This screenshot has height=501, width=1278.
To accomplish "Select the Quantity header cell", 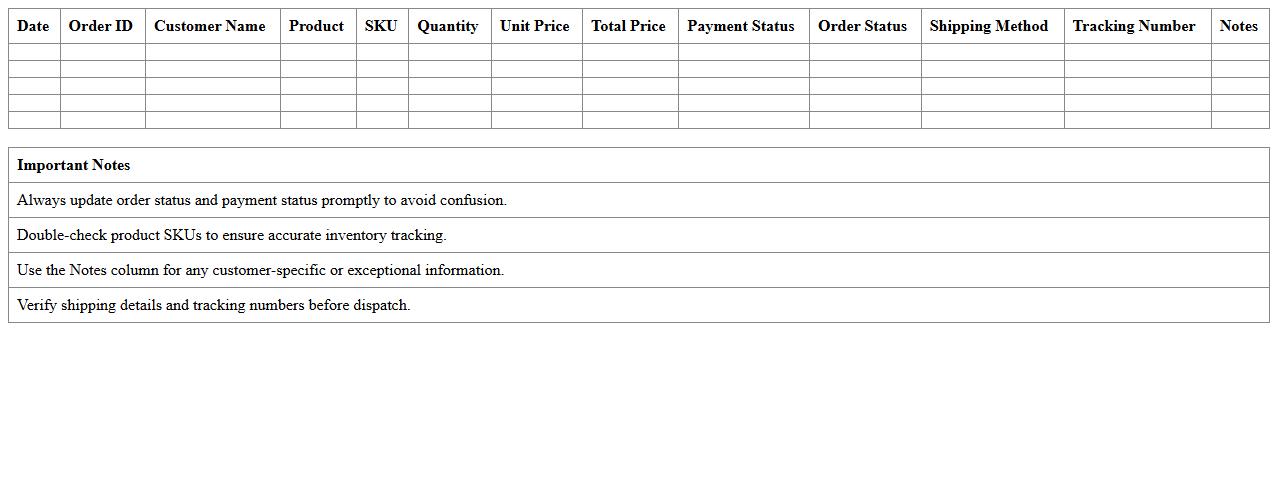I will [448, 26].
